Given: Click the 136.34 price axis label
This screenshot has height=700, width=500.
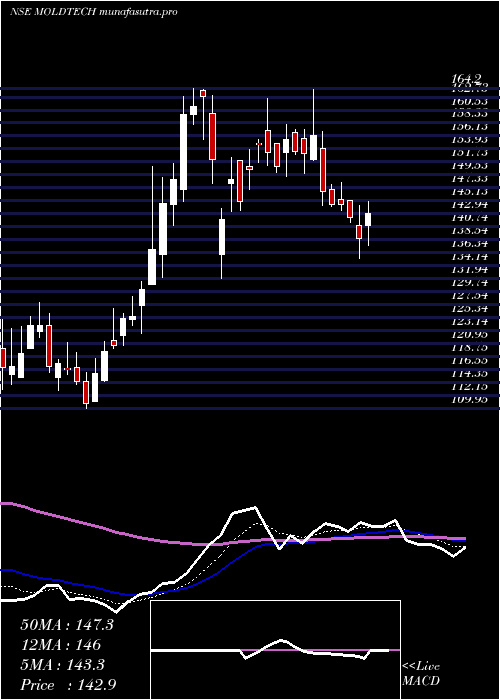Looking at the screenshot, I should 469,244.
